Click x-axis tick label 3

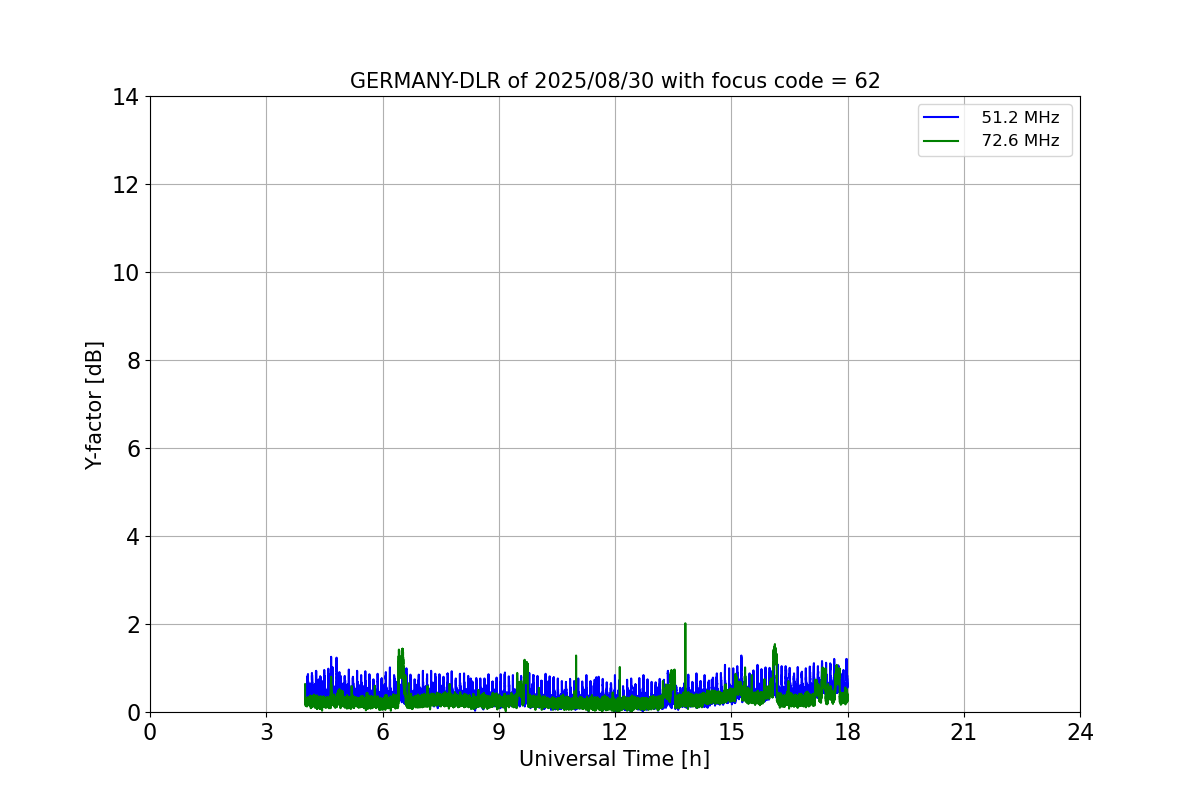[266, 732]
